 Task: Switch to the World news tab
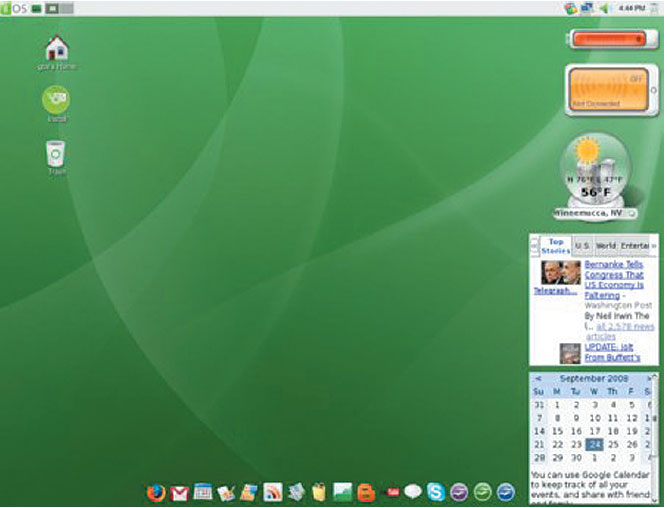(x=606, y=245)
